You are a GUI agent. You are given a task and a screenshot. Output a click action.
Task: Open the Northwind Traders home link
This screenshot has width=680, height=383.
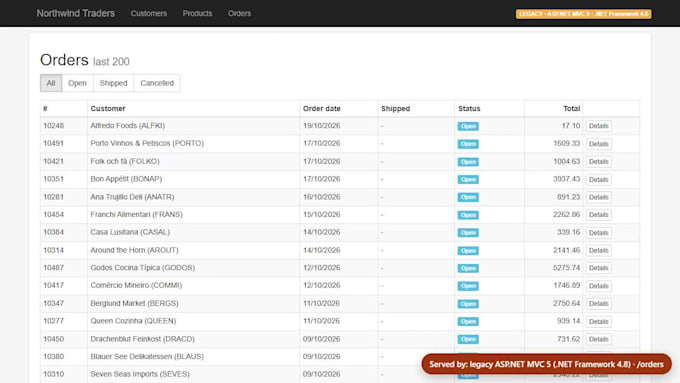(75, 13)
